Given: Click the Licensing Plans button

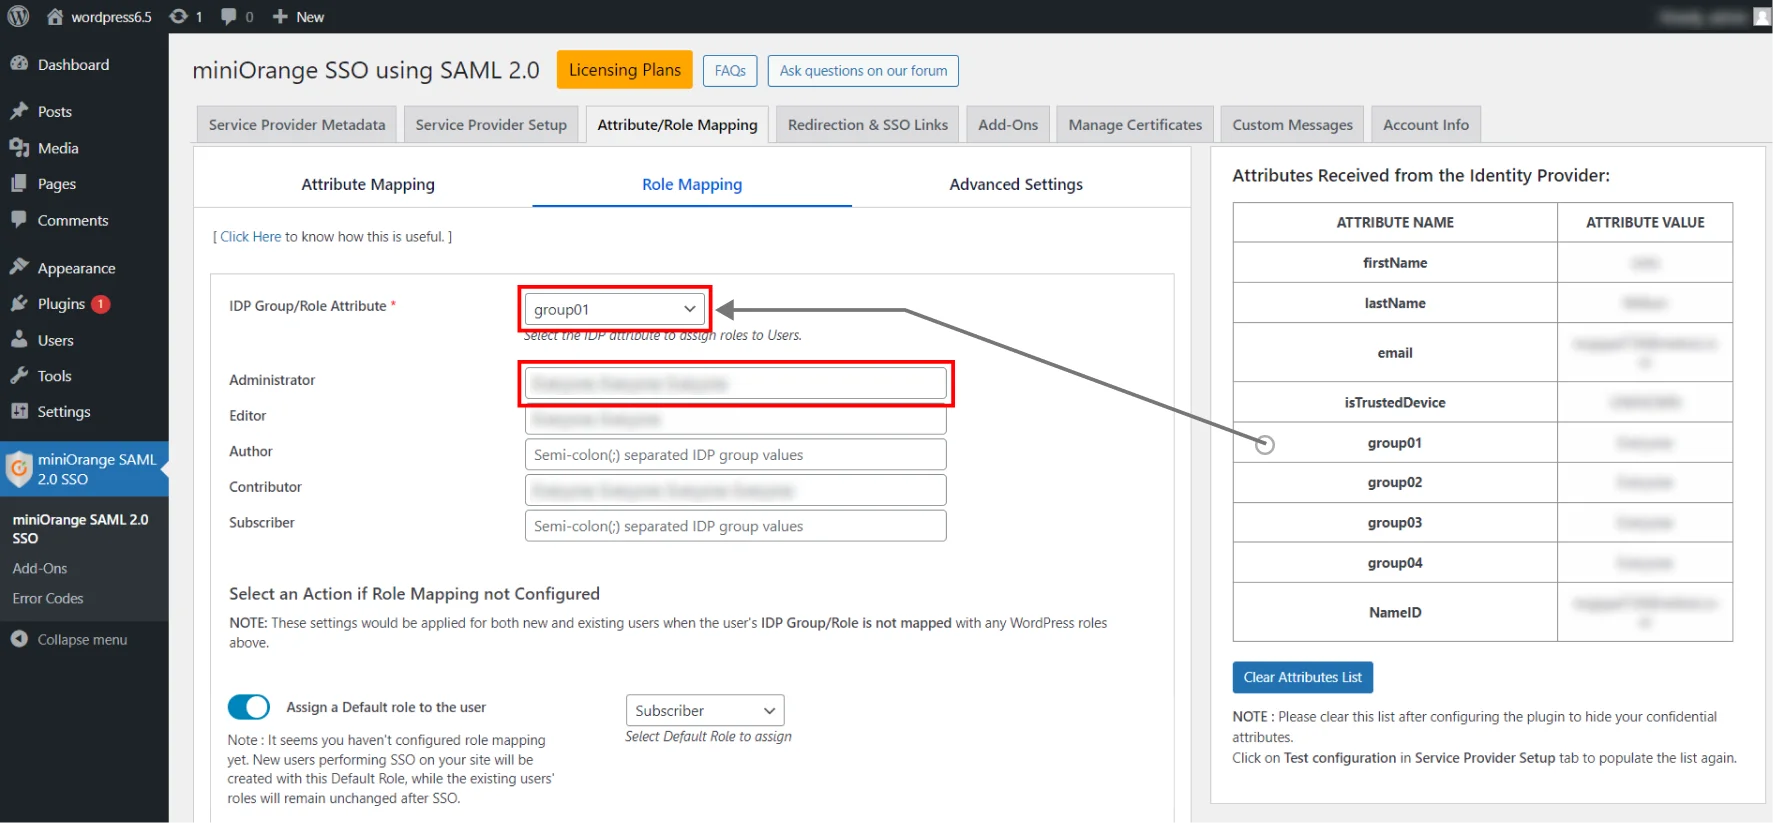Looking at the screenshot, I should point(625,70).
